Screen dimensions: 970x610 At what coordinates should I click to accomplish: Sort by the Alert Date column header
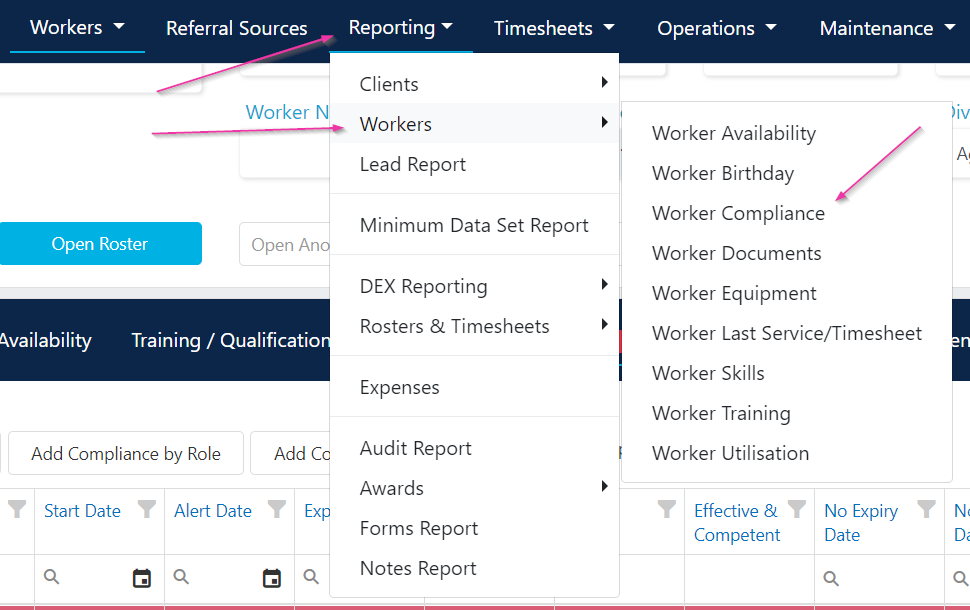(x=213, y=511)
